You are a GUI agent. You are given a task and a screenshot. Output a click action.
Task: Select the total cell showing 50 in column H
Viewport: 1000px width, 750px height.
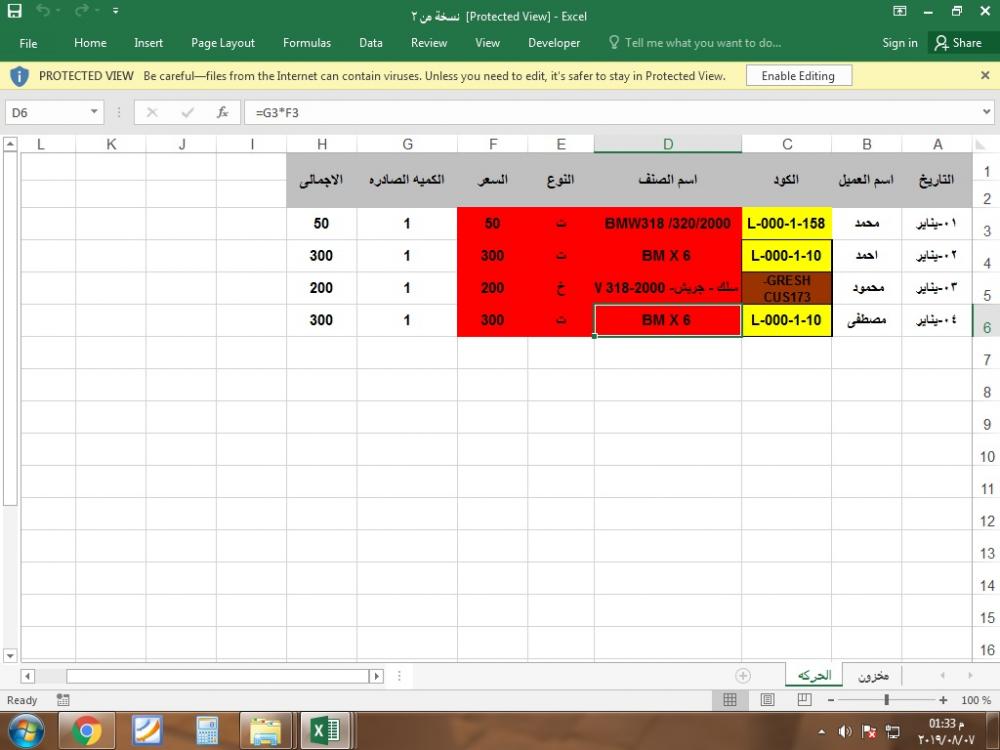click(321, 223)
